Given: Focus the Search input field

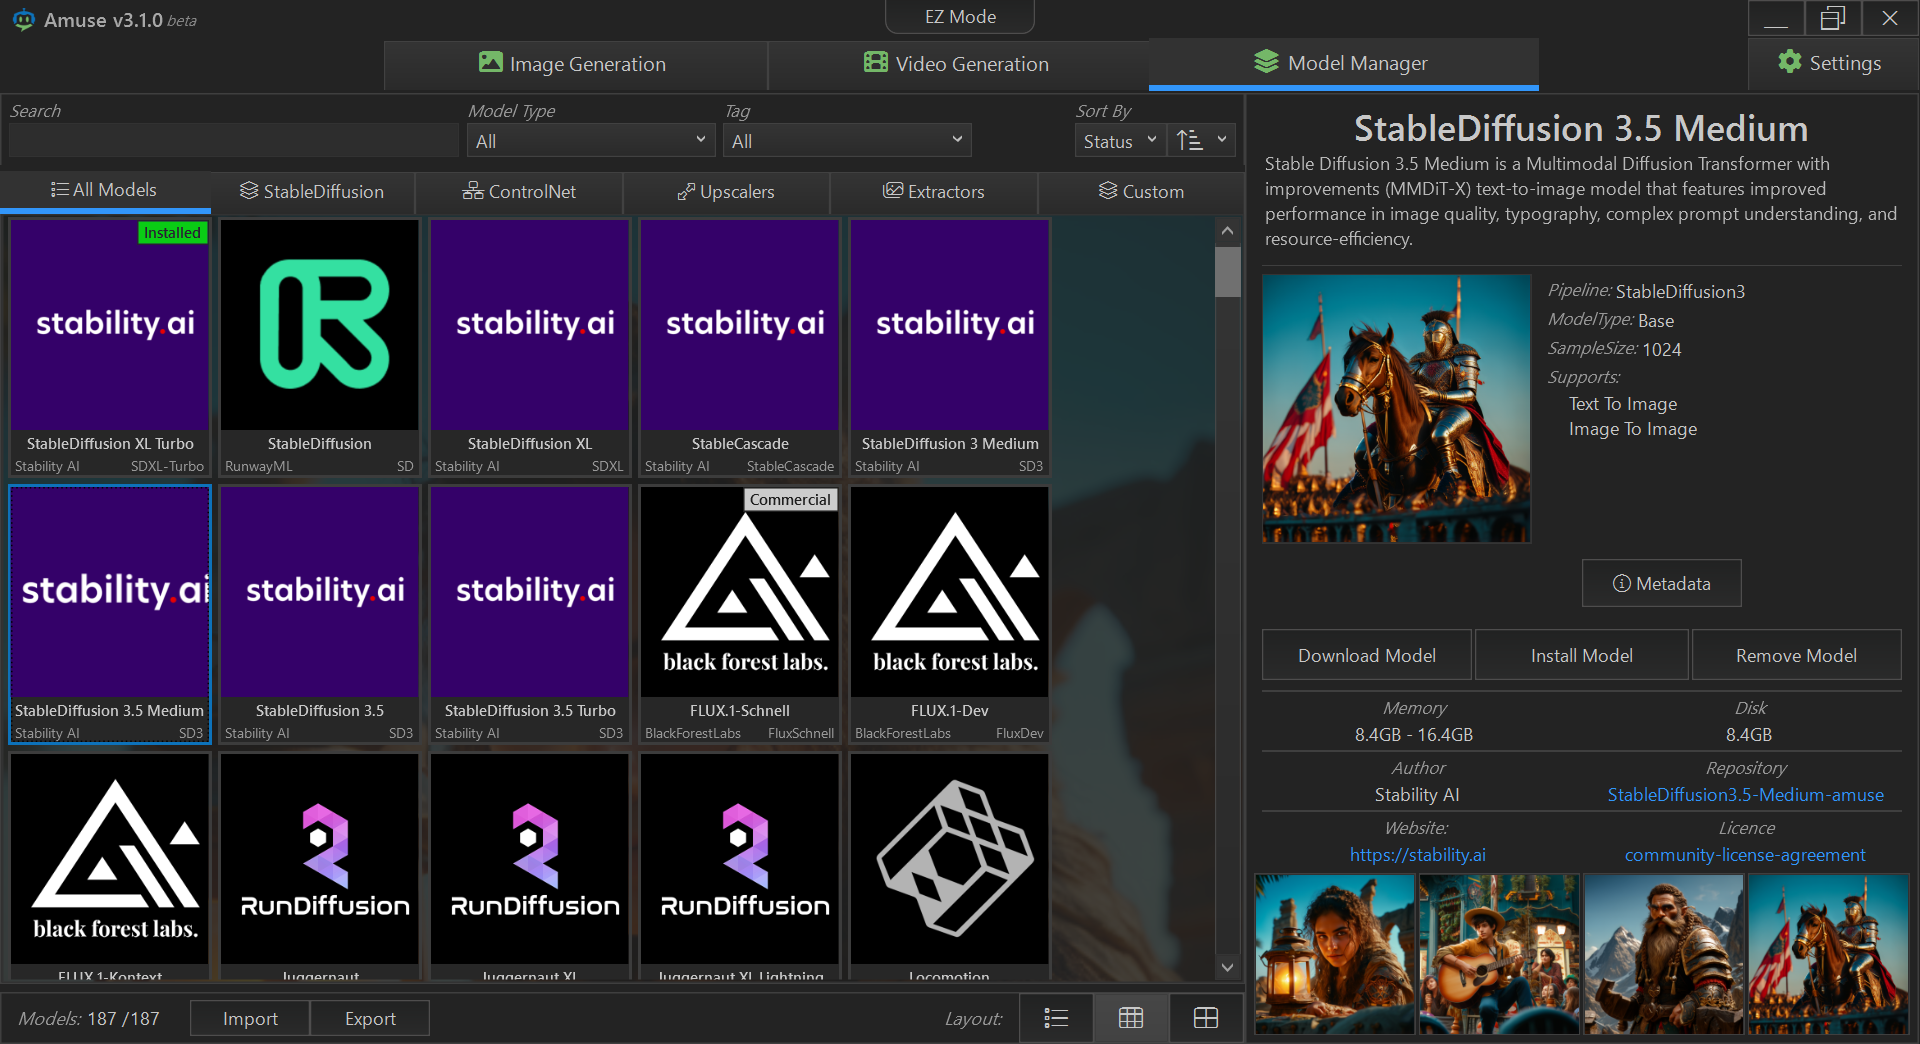Looking at the screenshot, I should tap(234, 141).
